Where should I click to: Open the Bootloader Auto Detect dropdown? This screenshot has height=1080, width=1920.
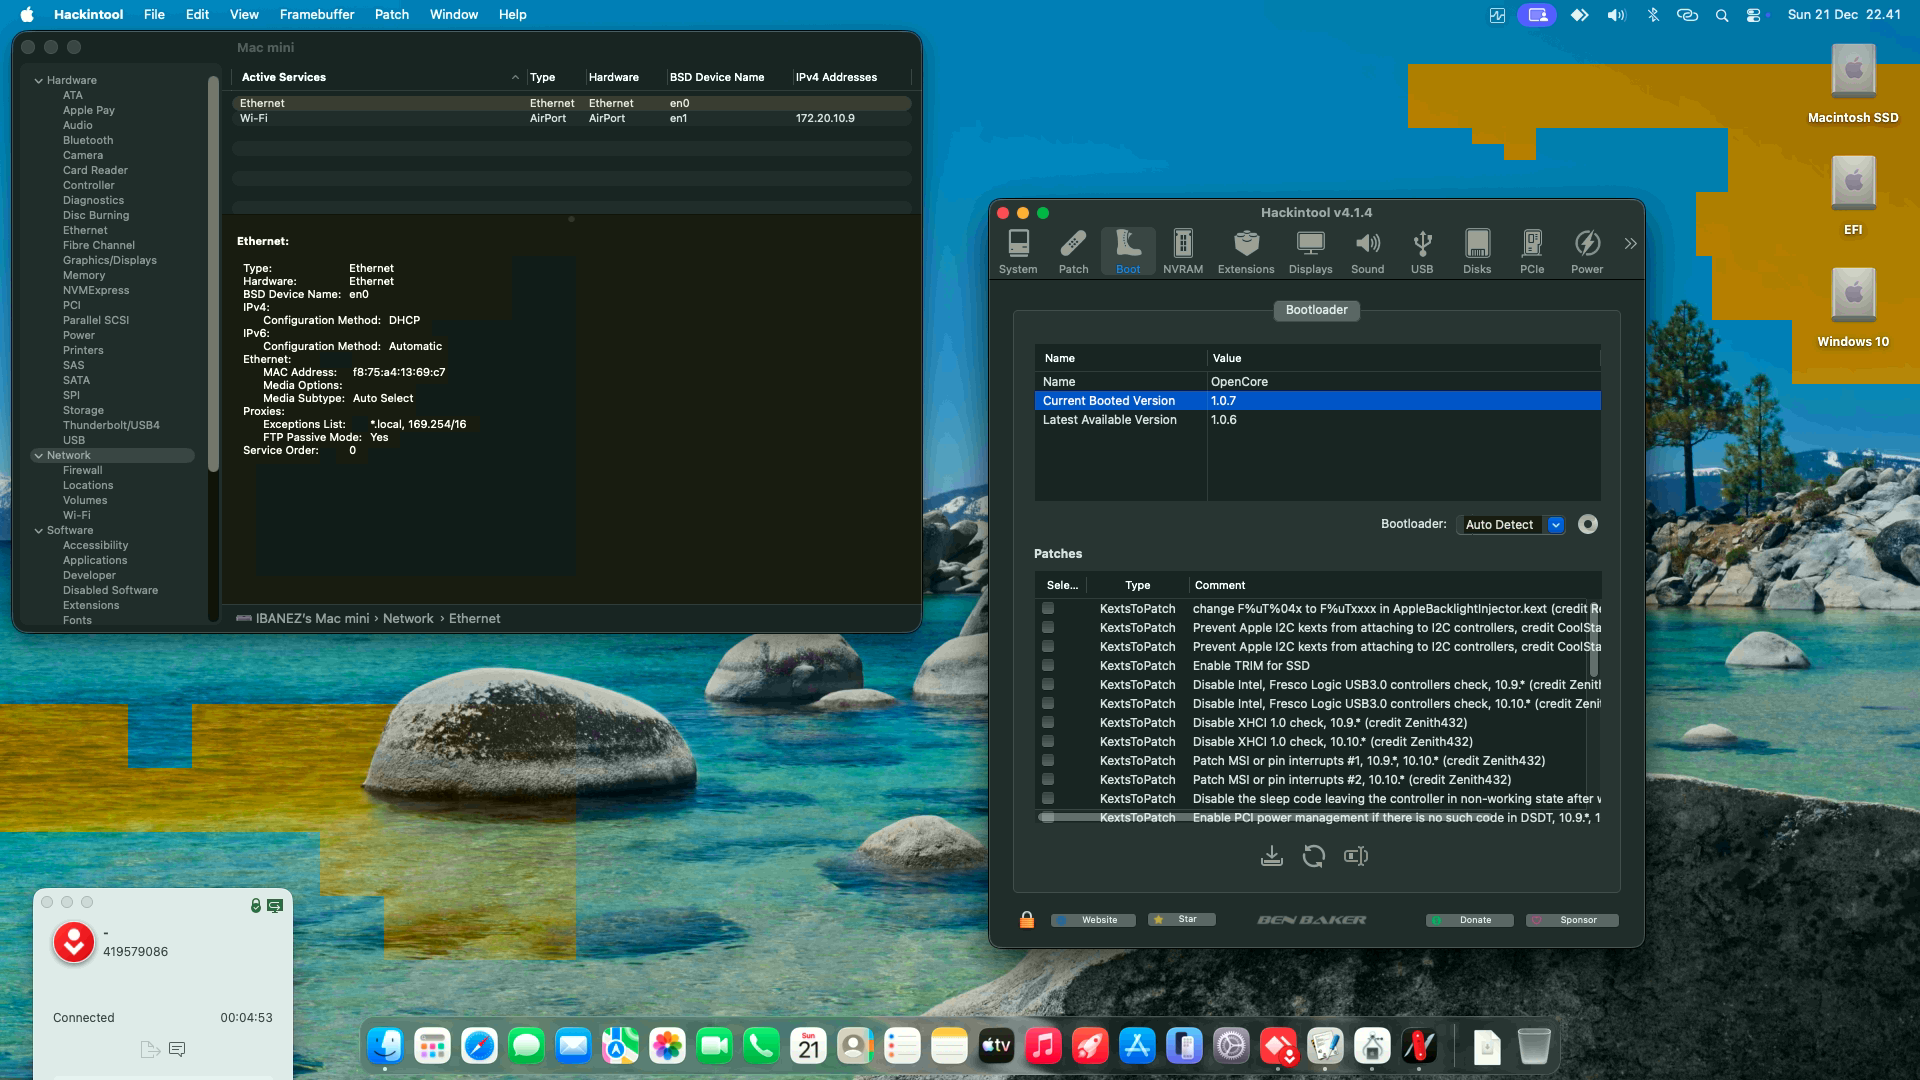(x=1512, y=524)
